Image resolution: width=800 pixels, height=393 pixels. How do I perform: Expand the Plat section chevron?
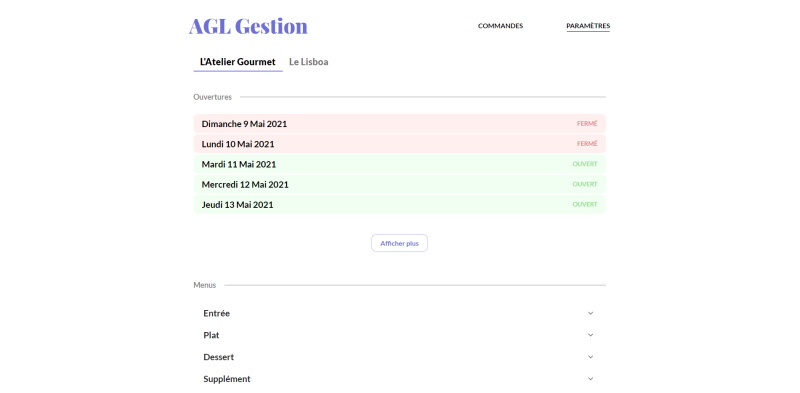pos(590,335)
